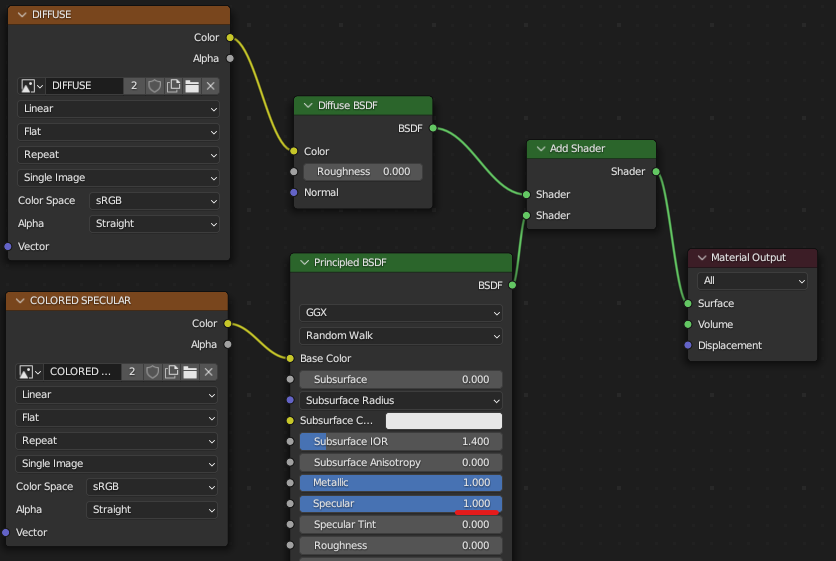Open Random Walk subsurface method dropdown
This screenshot has width=836, height=561.
(x=401, y=335)
